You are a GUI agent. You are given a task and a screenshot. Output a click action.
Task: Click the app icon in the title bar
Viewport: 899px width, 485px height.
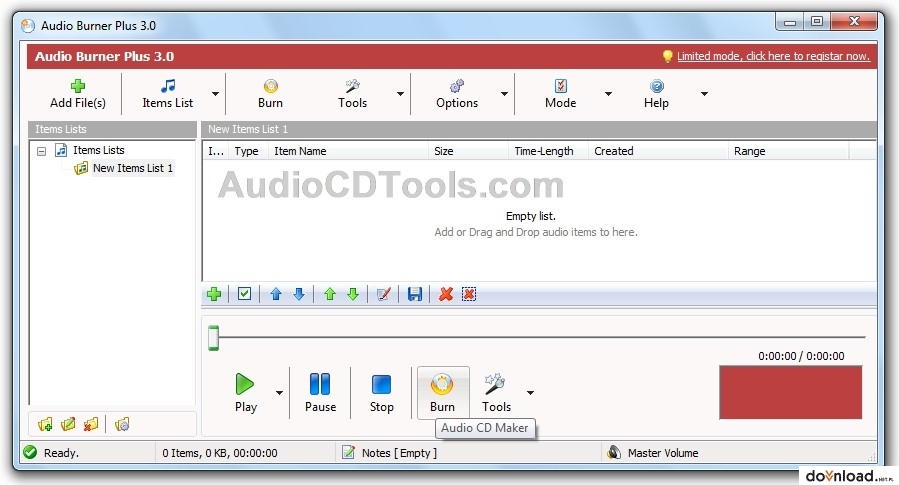[28, 26]
